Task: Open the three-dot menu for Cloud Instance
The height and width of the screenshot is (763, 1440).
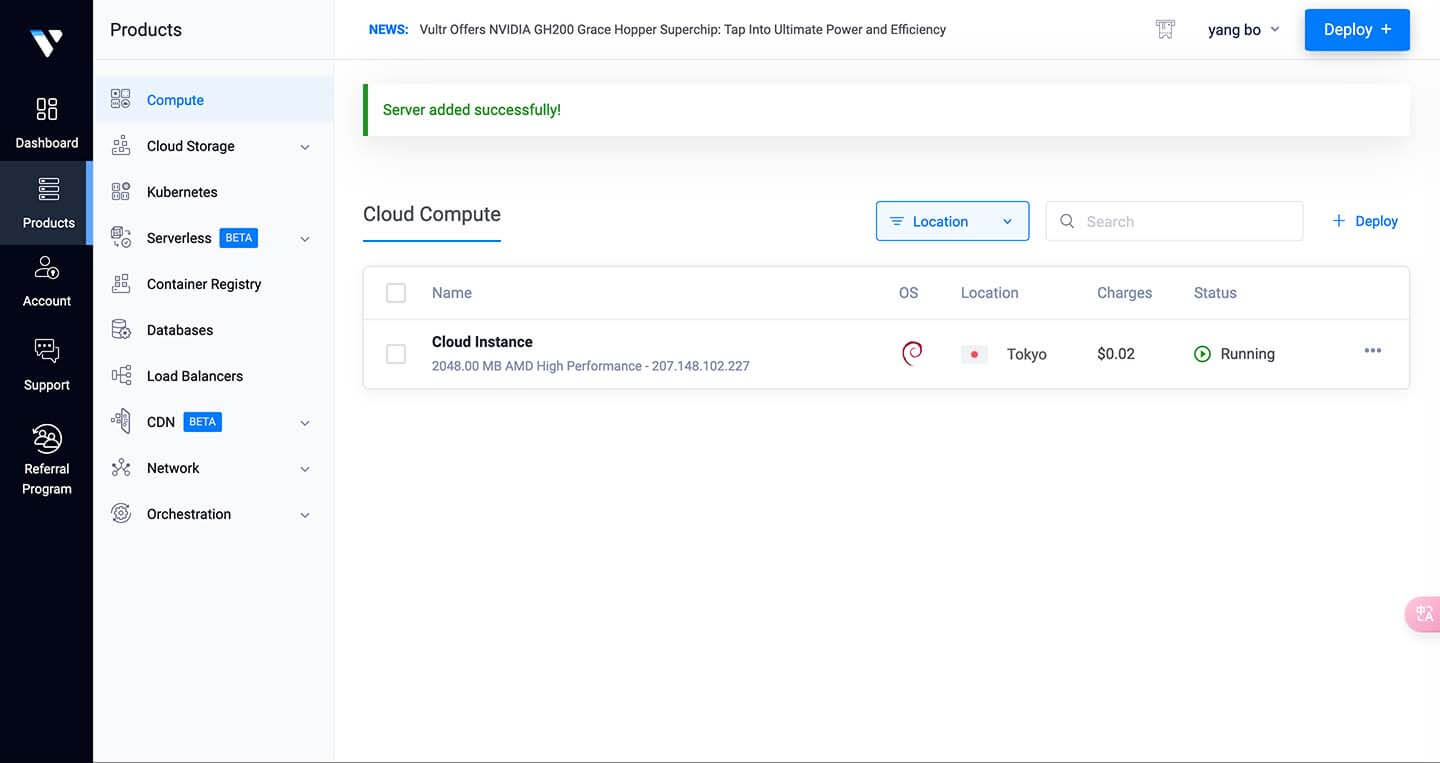Action: click(1373, 350)
